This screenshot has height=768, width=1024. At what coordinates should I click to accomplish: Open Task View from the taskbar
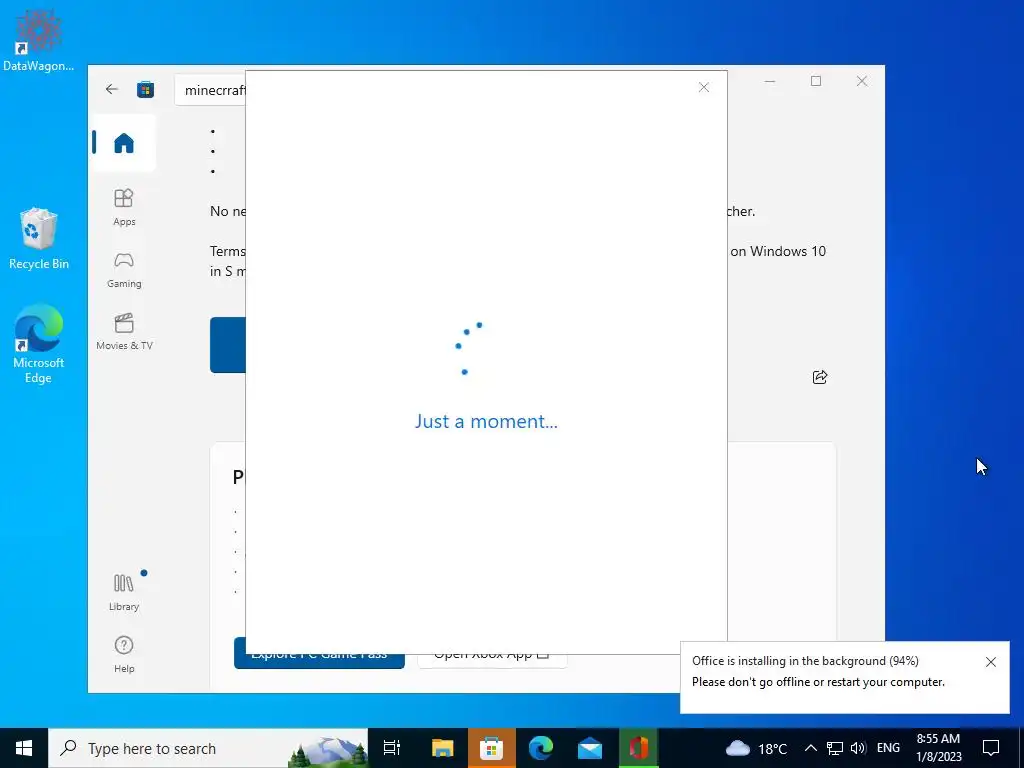click(392, 748)
